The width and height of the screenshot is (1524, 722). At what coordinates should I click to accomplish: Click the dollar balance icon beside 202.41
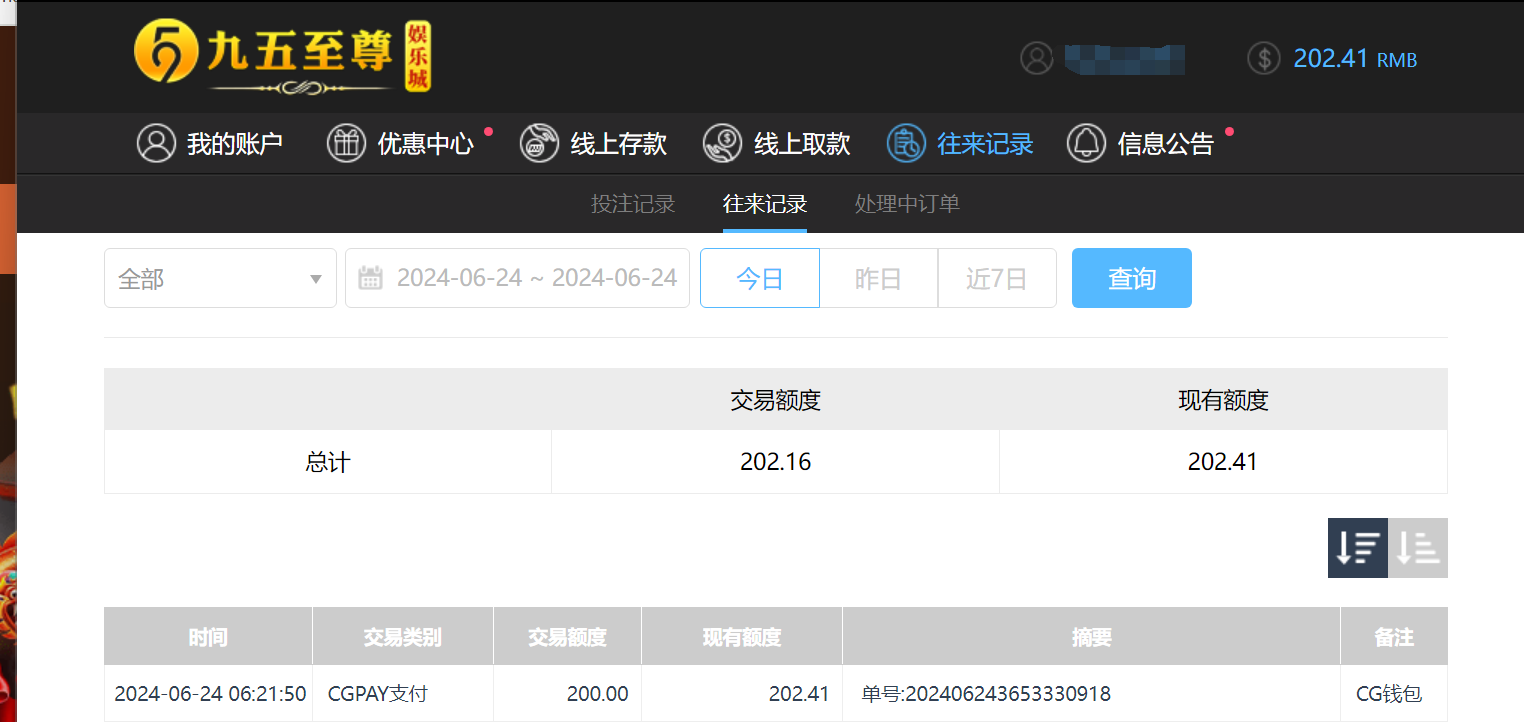(1263, 58)
